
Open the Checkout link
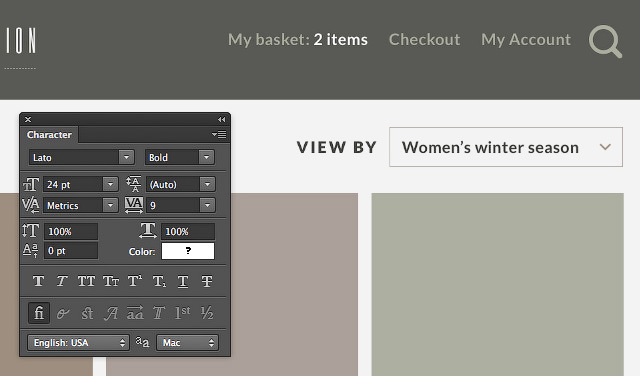(424, 40)
